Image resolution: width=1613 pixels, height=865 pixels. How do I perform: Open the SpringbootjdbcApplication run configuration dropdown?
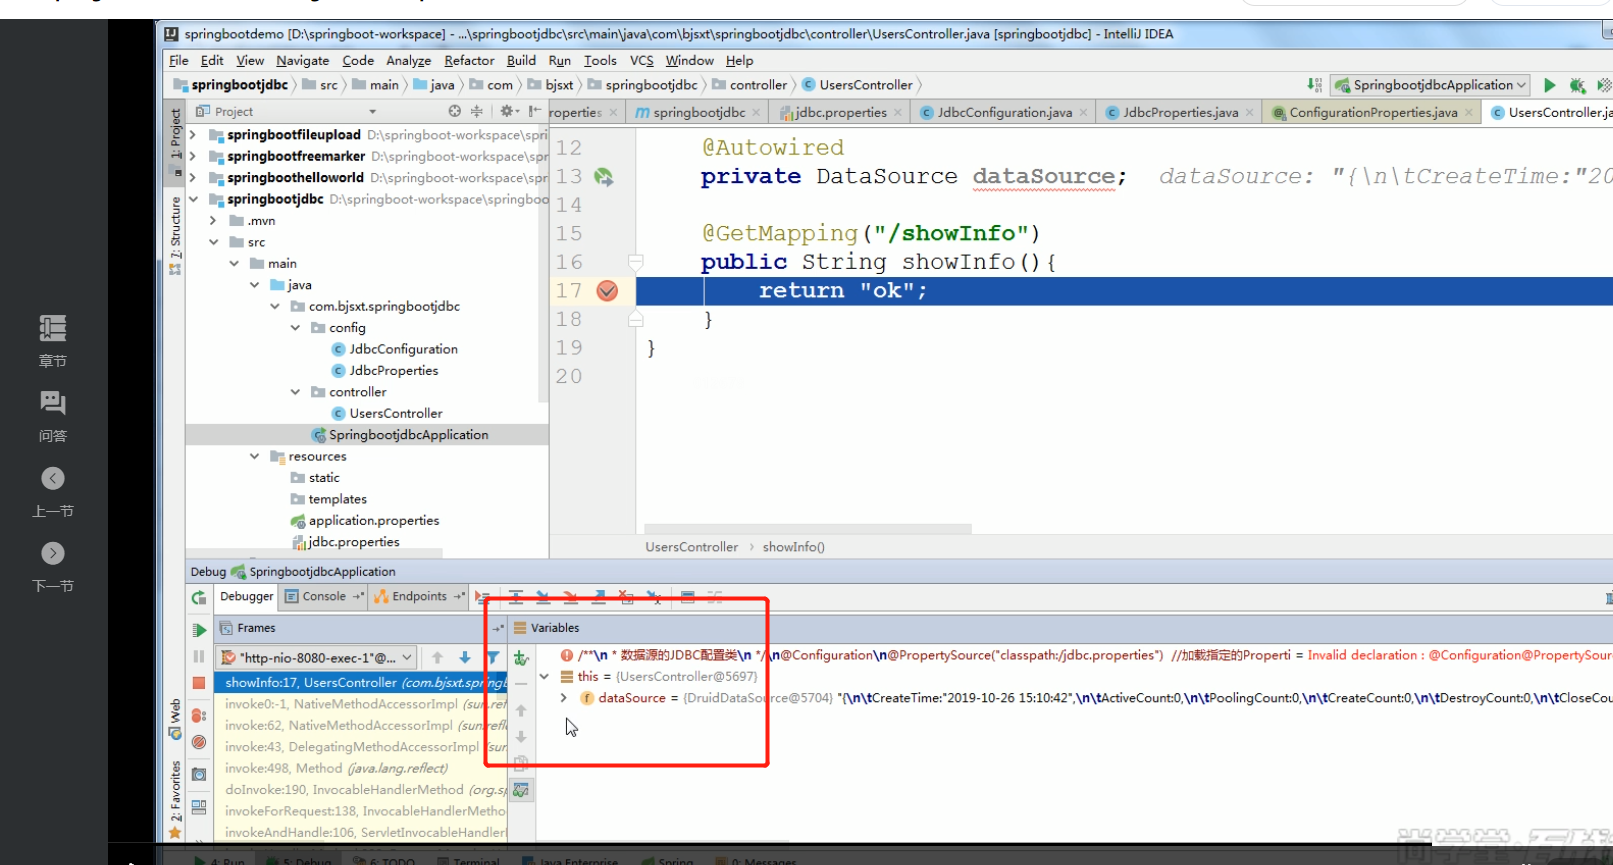(x=1431, y=85)
